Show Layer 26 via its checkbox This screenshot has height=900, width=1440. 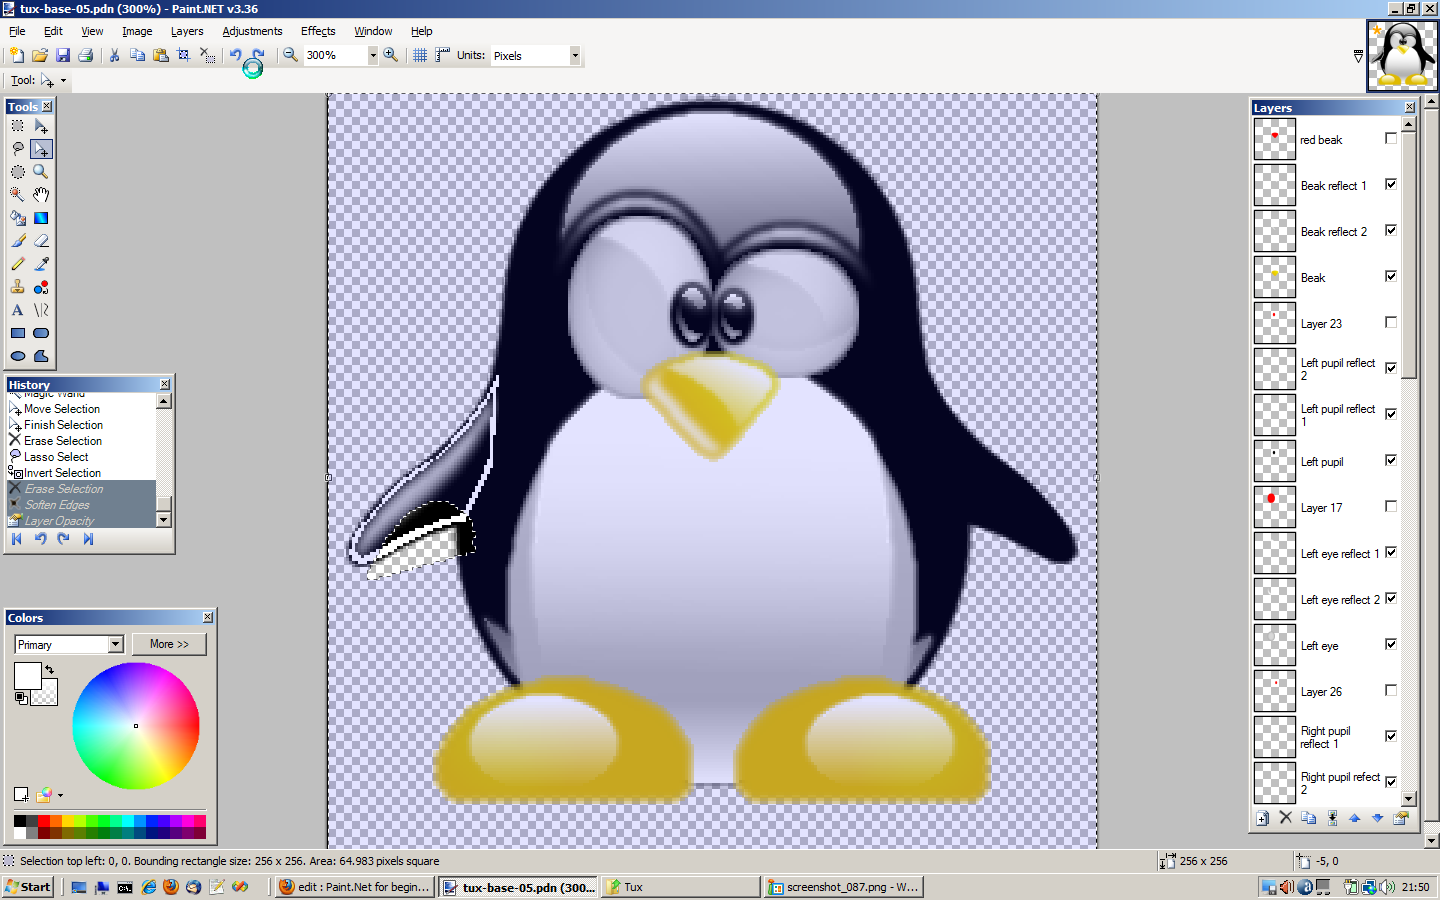1391,690
